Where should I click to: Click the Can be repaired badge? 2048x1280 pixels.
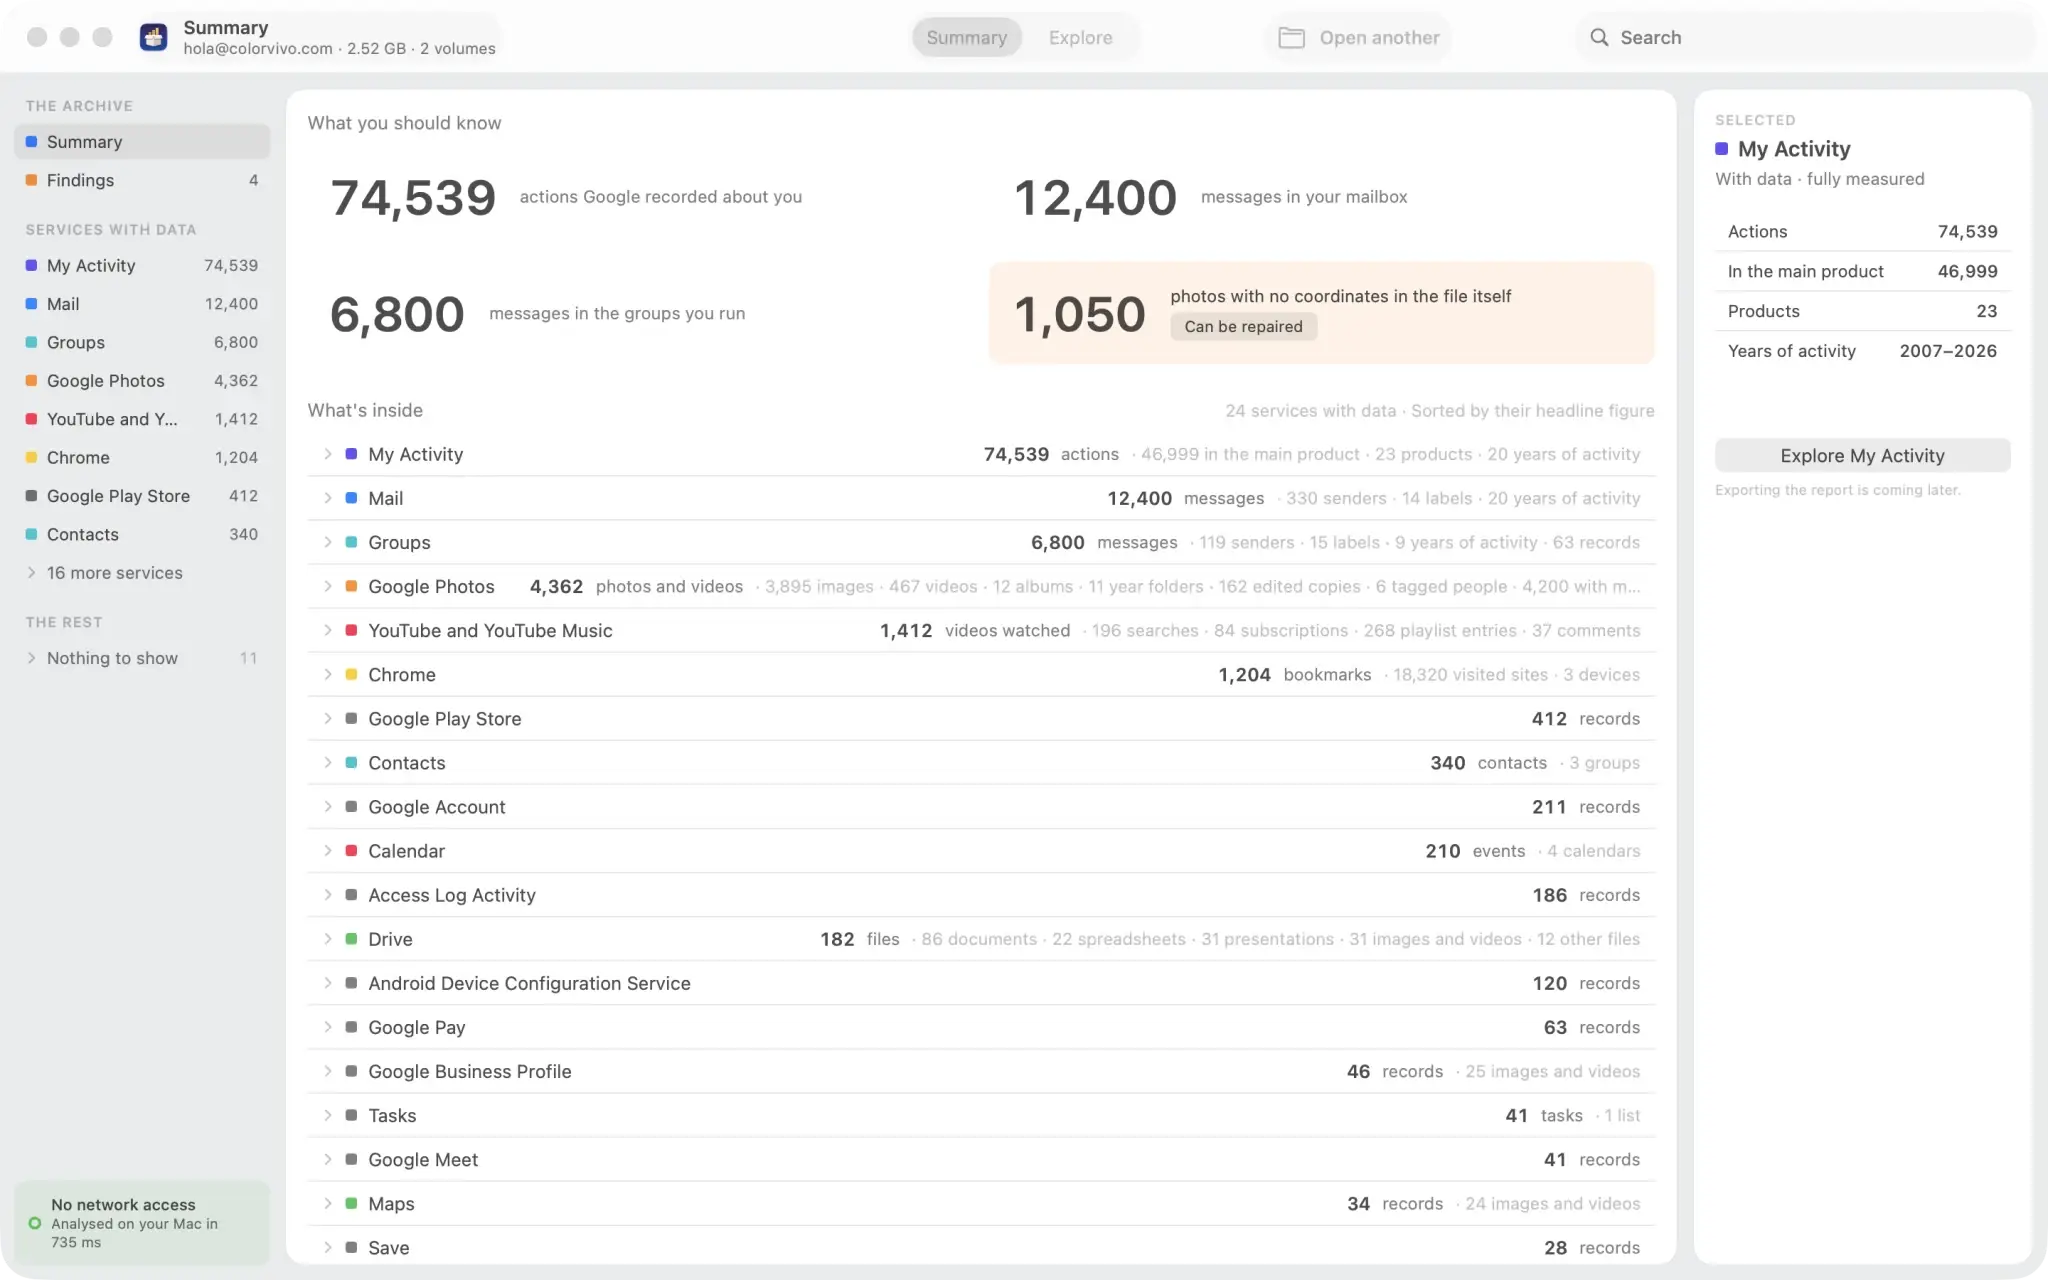[1243, 326]
